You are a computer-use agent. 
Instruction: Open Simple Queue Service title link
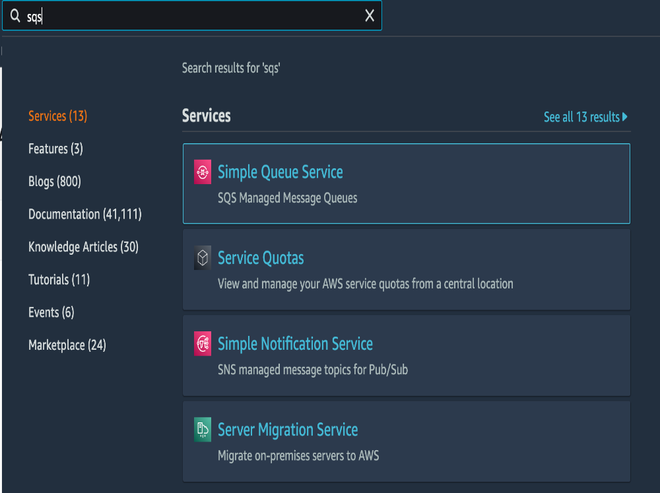pyautogui.click(x=280, y=172)
